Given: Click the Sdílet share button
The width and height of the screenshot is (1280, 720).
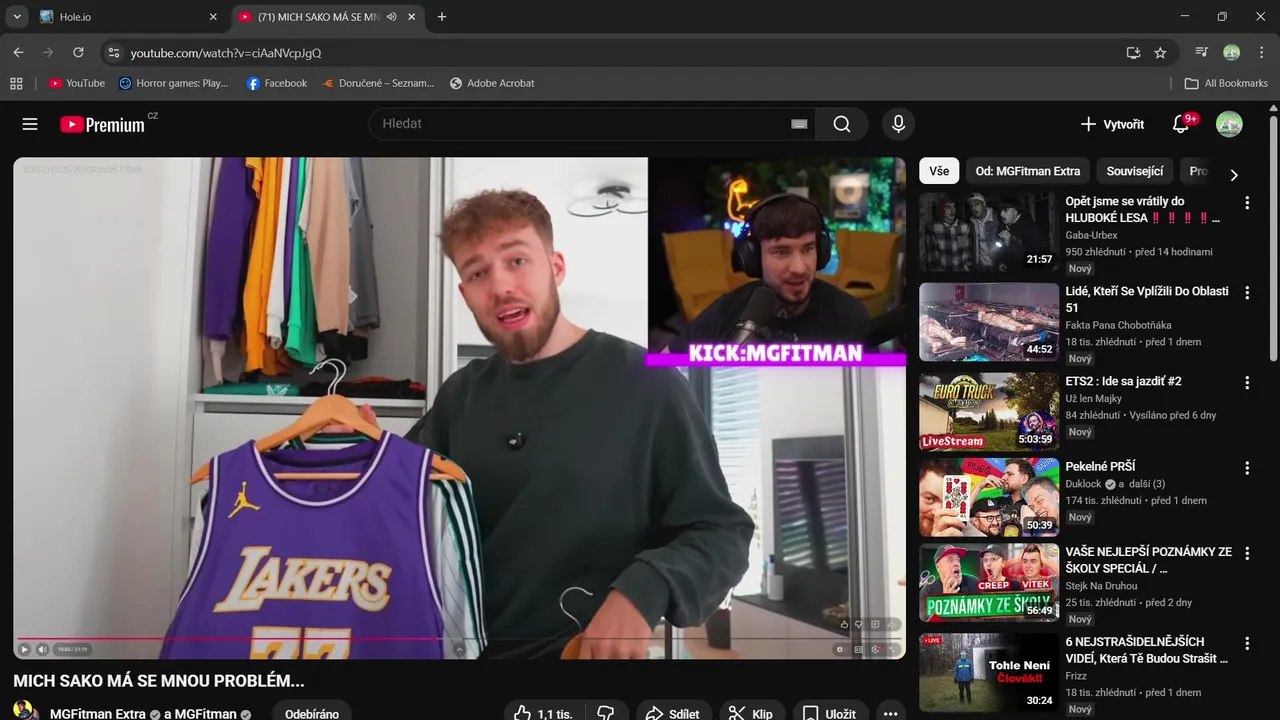Looking at the screenshot, I should [x=672, y=713].
